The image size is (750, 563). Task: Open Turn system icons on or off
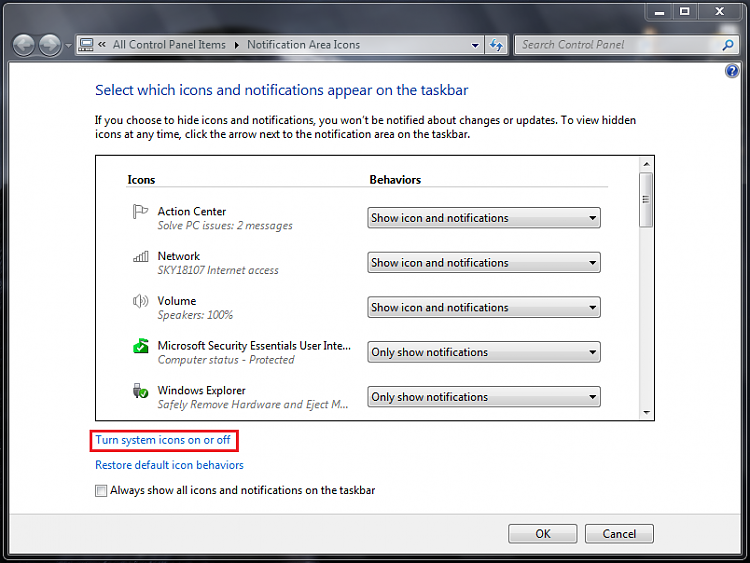163,440
